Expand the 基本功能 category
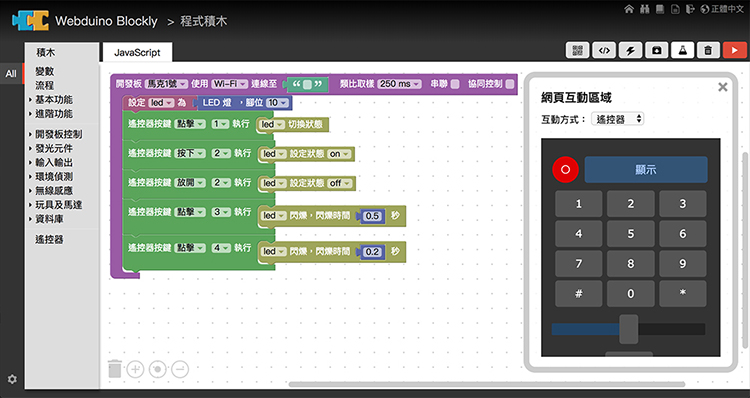This screenshot has height=398, width=750. [x=54, y=100]
